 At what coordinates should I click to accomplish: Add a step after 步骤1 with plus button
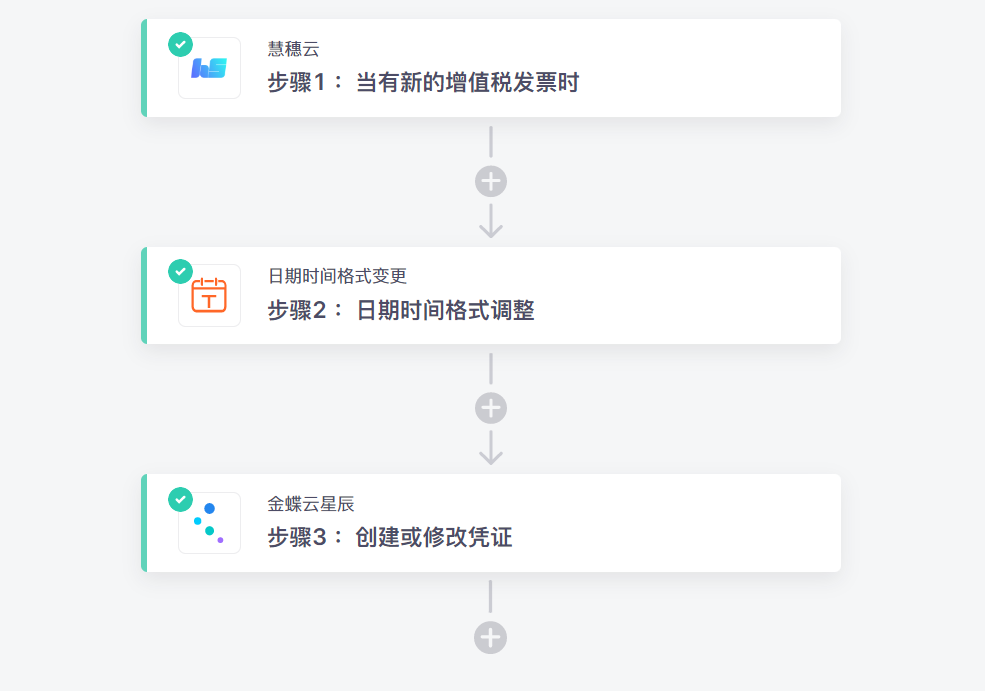[491, 182]
